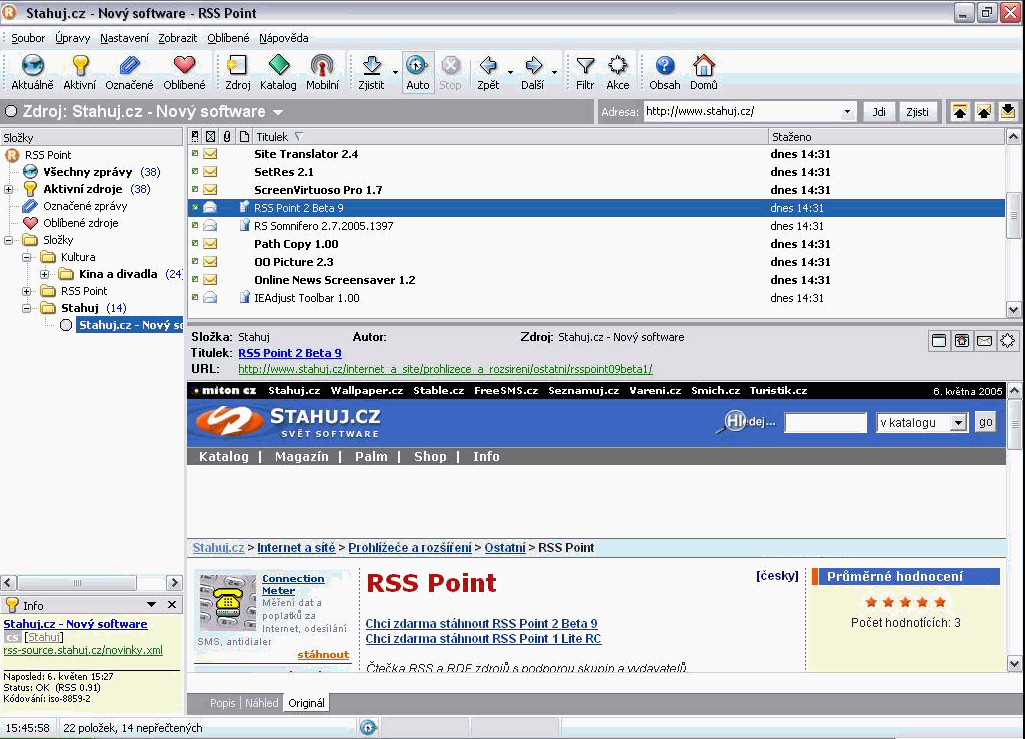The width and height of the screenshot is (1025, 739).
Task: Open the Soubor menu
Action: (28, 38)
